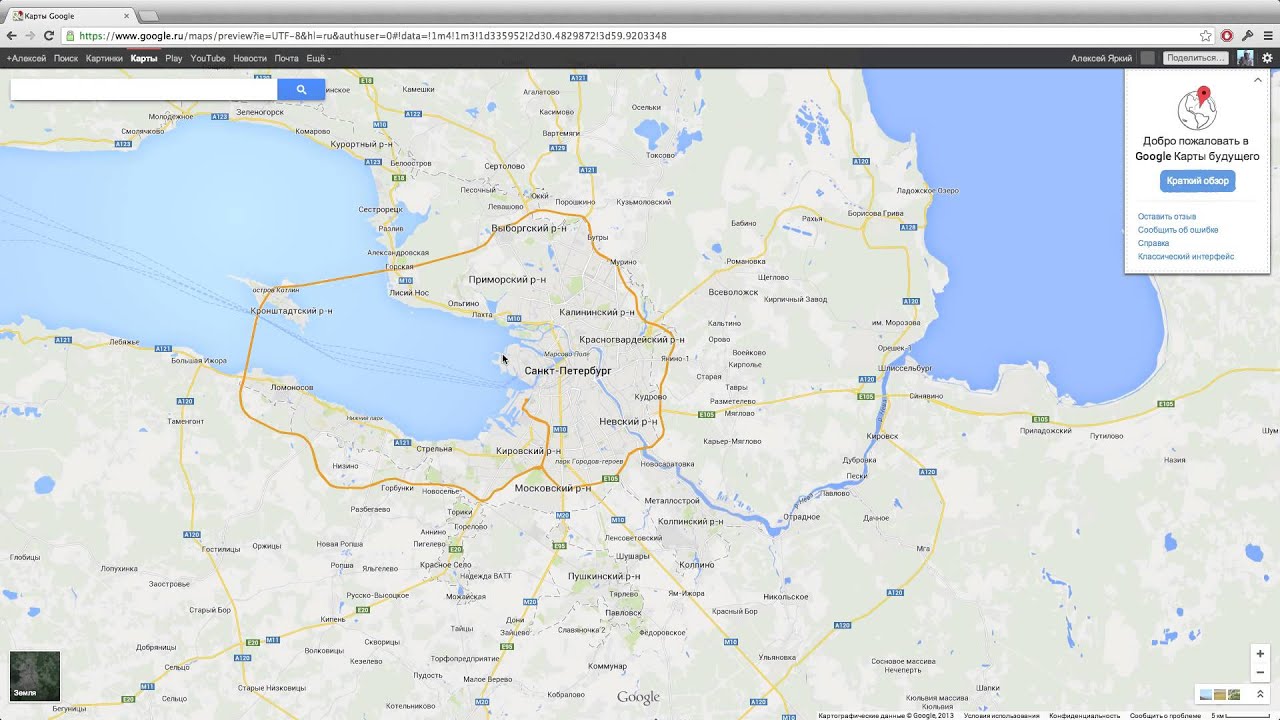Click the Приморский р-н label
This screenshot has height=720, width=1280.
coord(507,280)
